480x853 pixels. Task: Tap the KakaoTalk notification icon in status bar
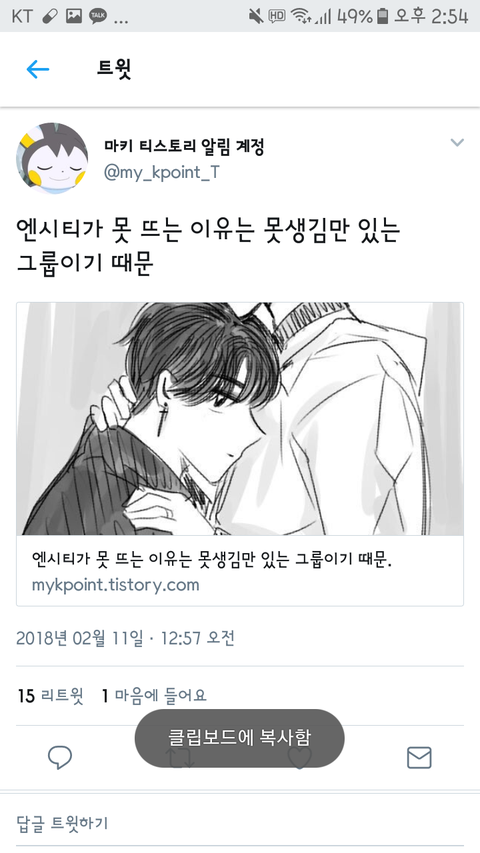coord(98,16)
